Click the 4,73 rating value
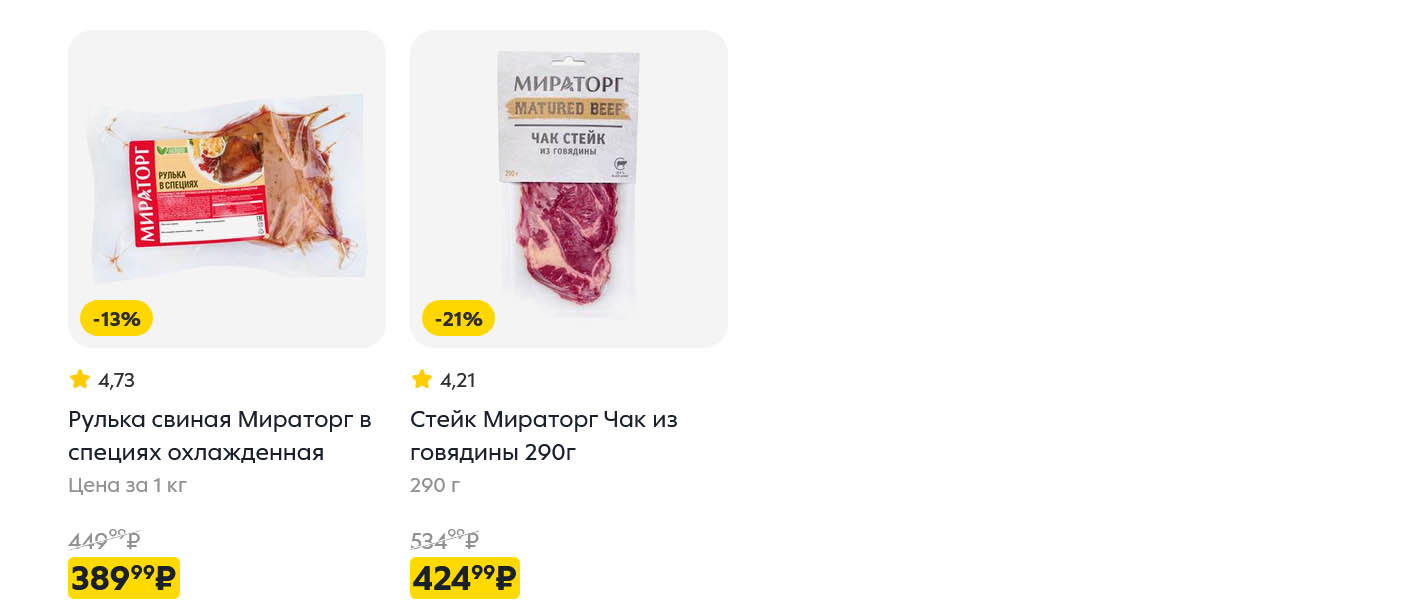The height and width of the screenshot is (609, 1402). tap(116, 380)
